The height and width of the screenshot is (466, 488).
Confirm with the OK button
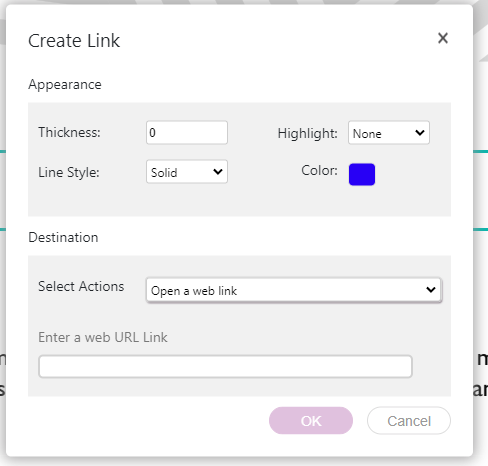311,421
